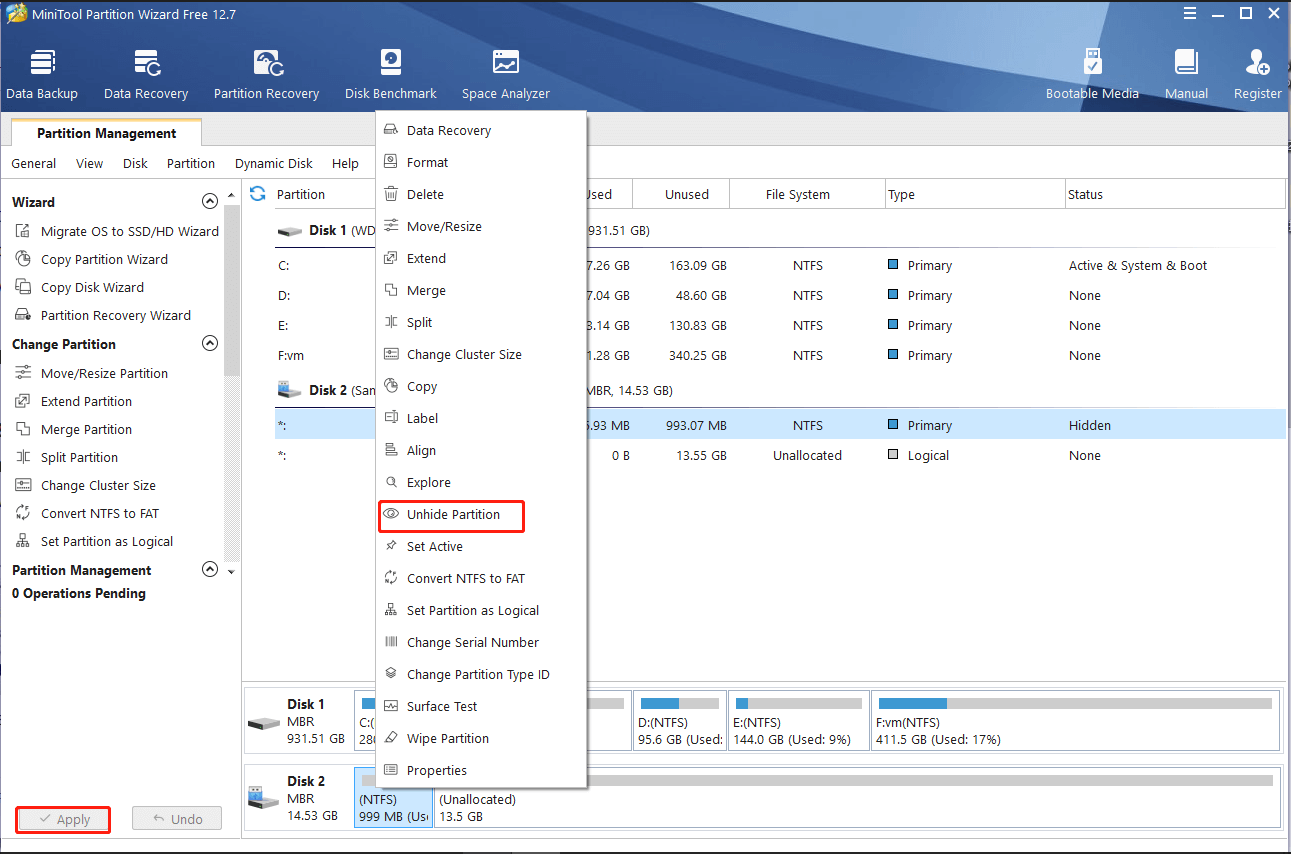Choose Merge Partition in sidebar
This screenshot has width=1291, height=854.
pyautogui.click(x=74, y=429)
